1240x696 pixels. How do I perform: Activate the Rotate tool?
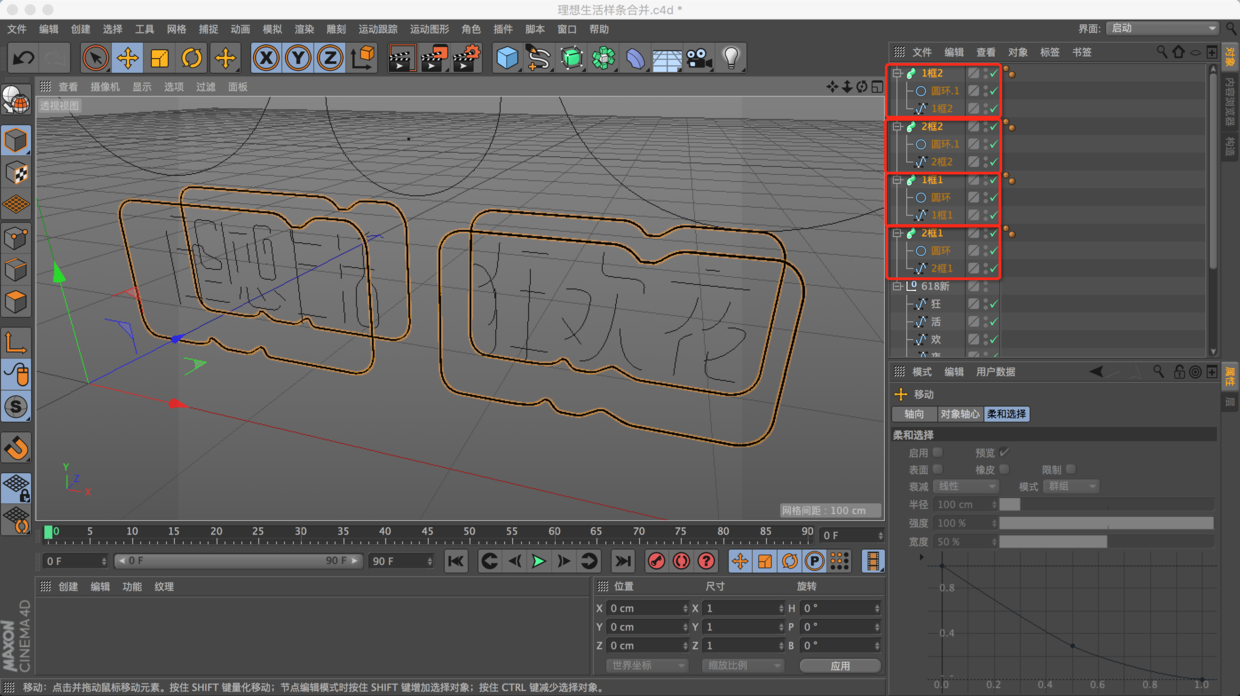(x=191, y=58)
